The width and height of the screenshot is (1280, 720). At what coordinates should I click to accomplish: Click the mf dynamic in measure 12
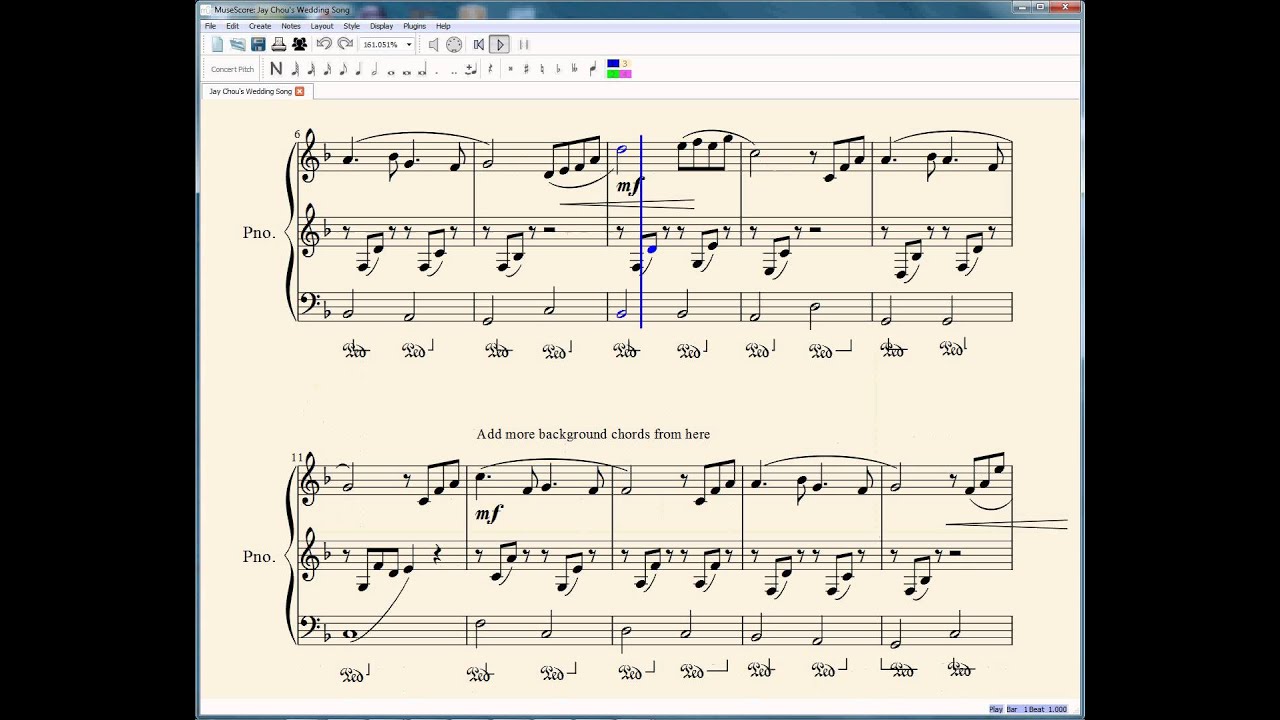(x=488, y=514)
